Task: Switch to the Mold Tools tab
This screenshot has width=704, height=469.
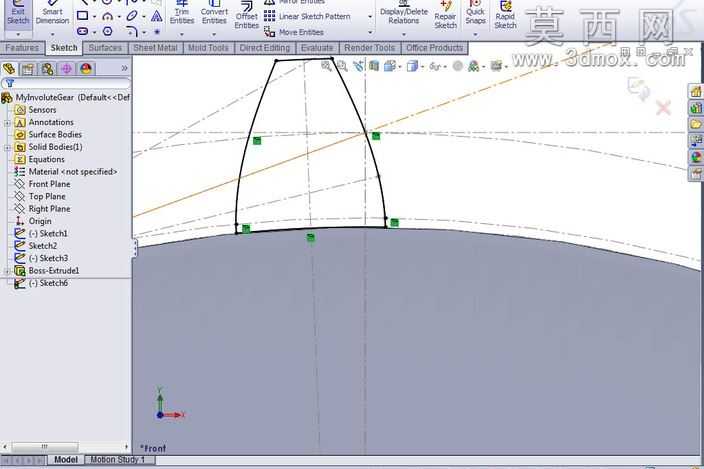Action: [208, 48]
